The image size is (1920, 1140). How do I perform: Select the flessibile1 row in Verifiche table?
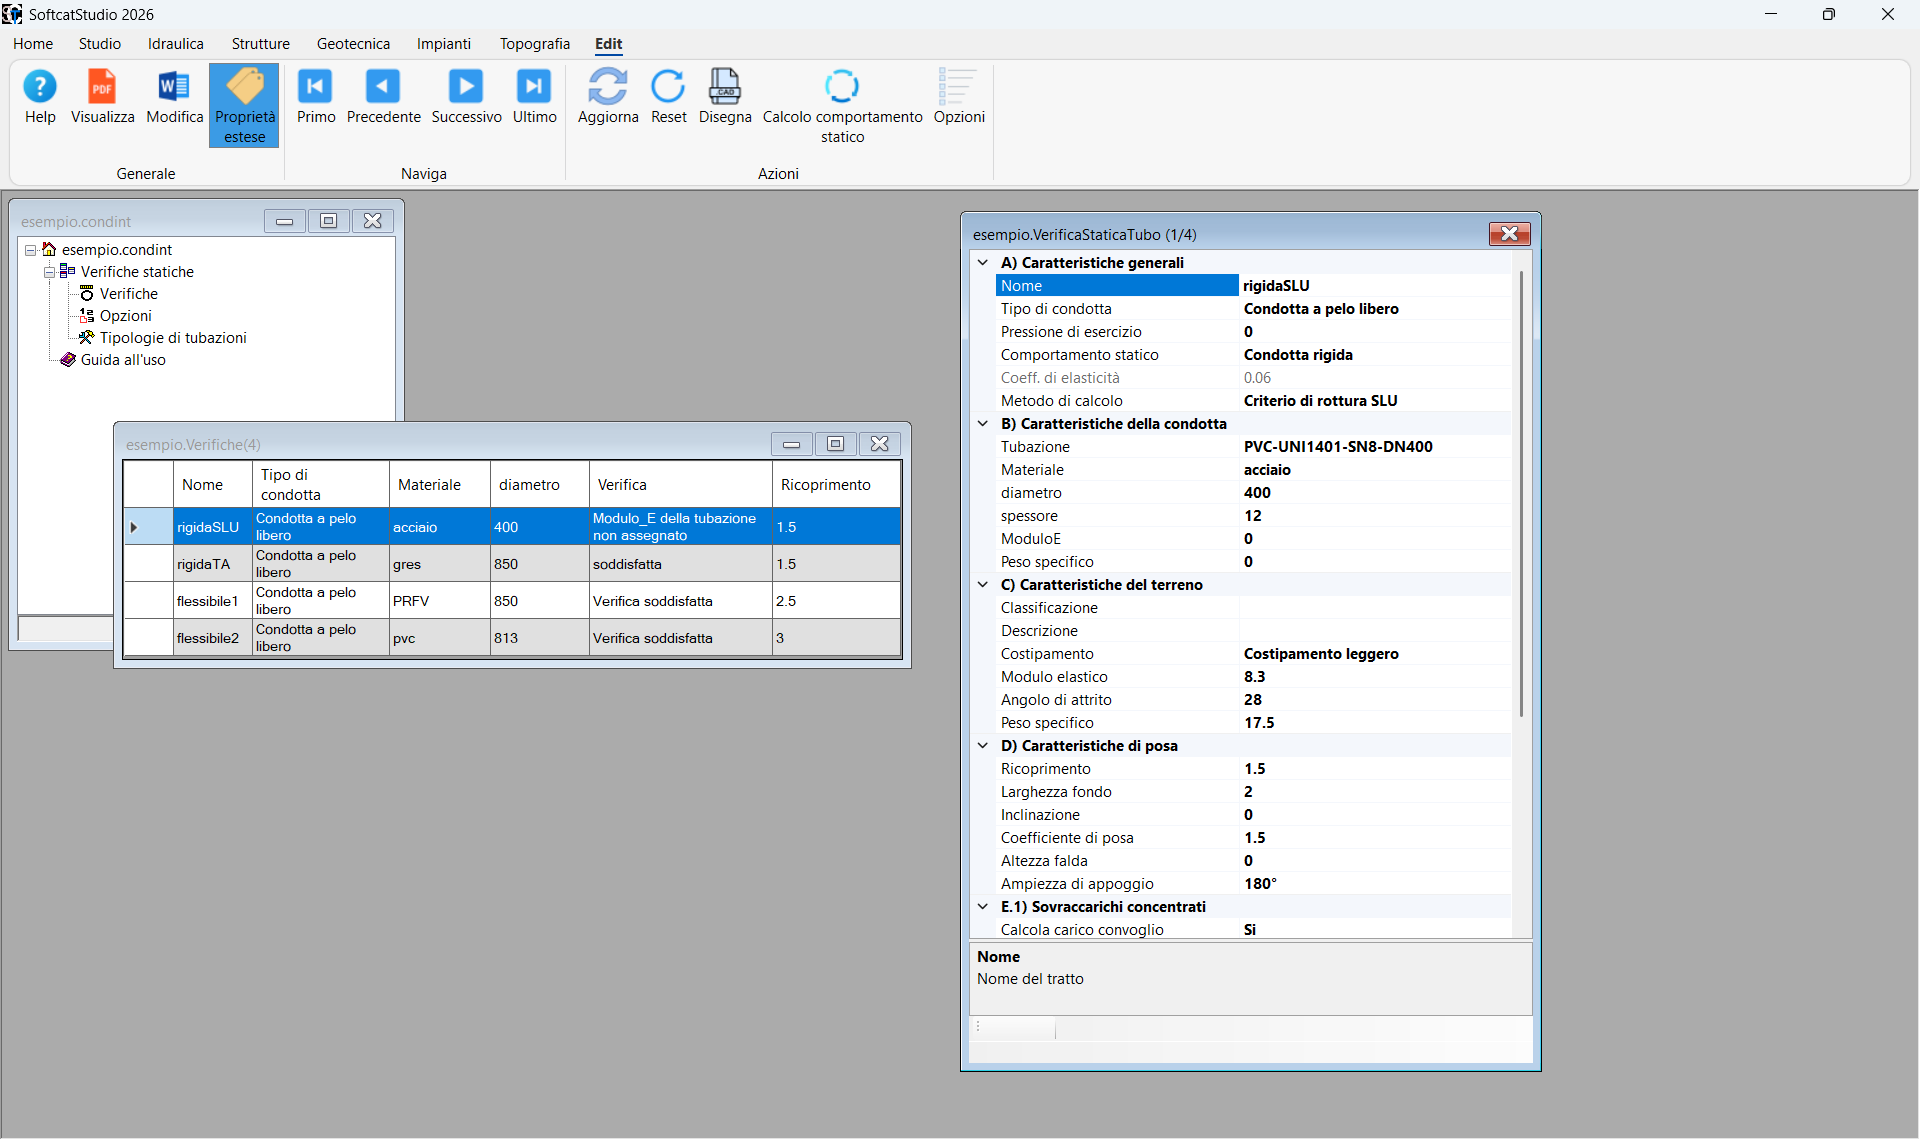[x=512, y=601]
